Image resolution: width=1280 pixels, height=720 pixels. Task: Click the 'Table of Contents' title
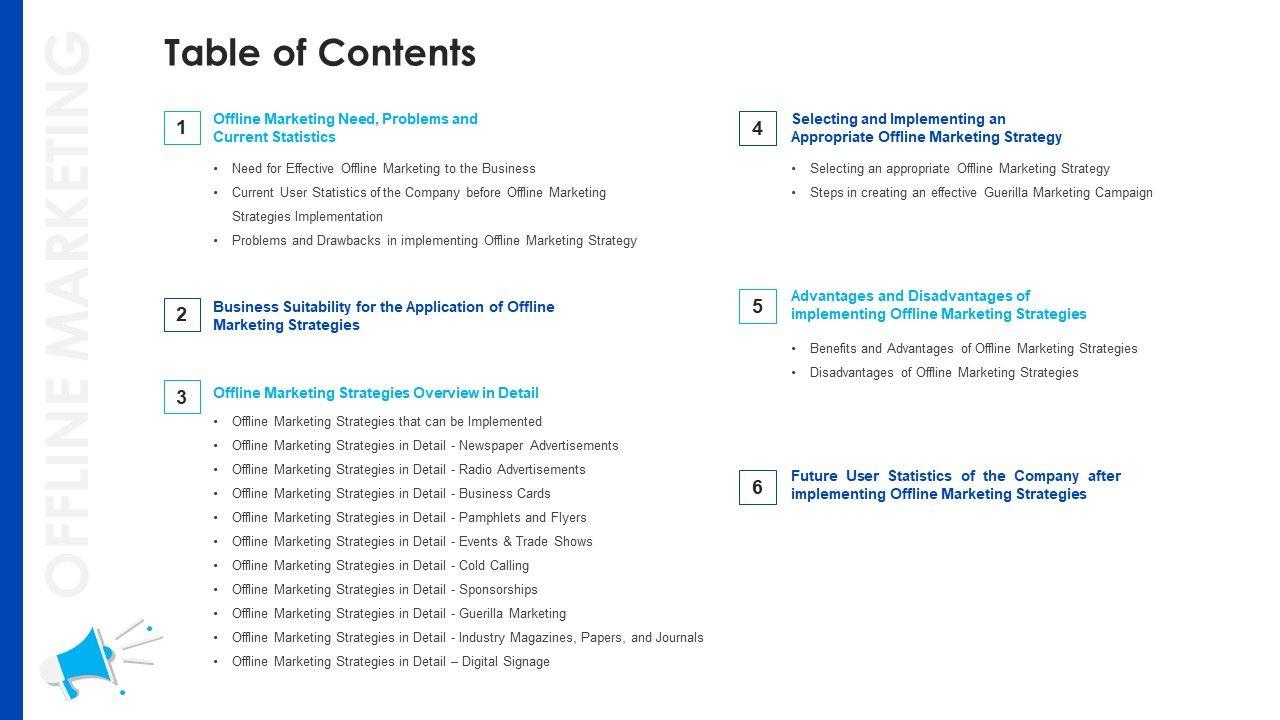pos(320,52)
